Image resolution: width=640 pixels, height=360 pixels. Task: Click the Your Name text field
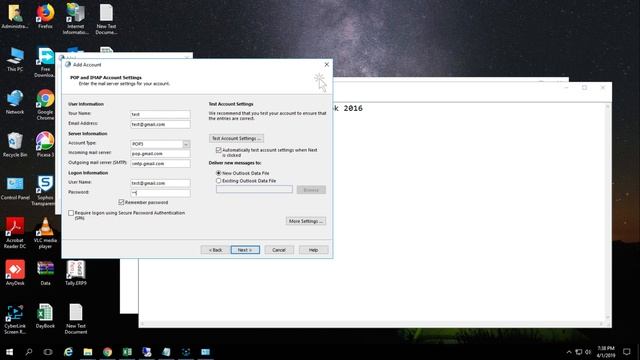click(x=160, y=114)
